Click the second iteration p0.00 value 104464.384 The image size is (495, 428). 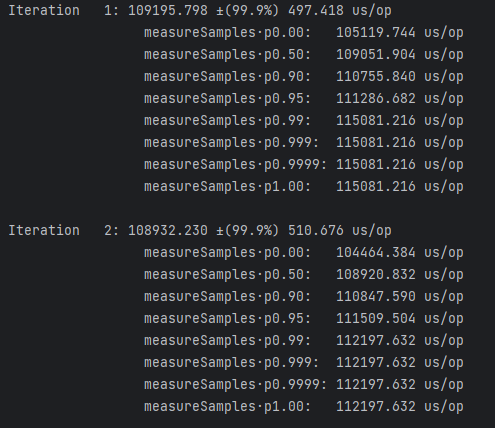coord(376,253)
